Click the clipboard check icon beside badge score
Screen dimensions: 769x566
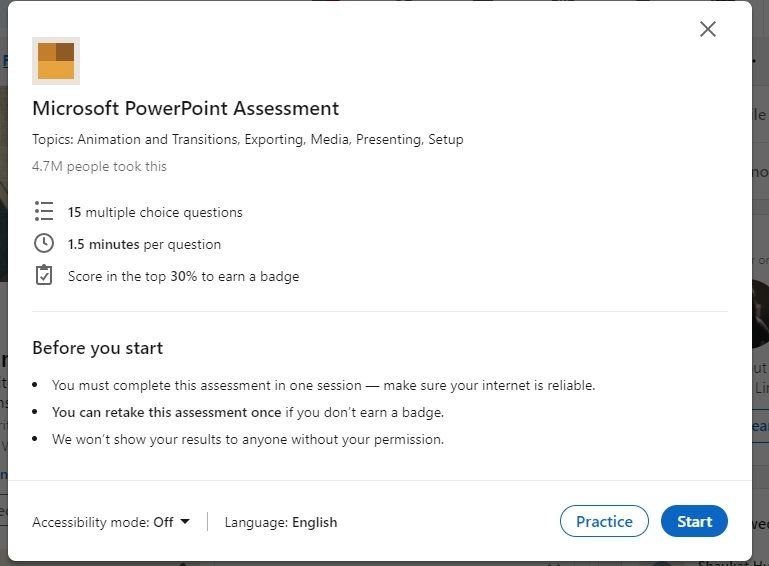click(43, 275)
